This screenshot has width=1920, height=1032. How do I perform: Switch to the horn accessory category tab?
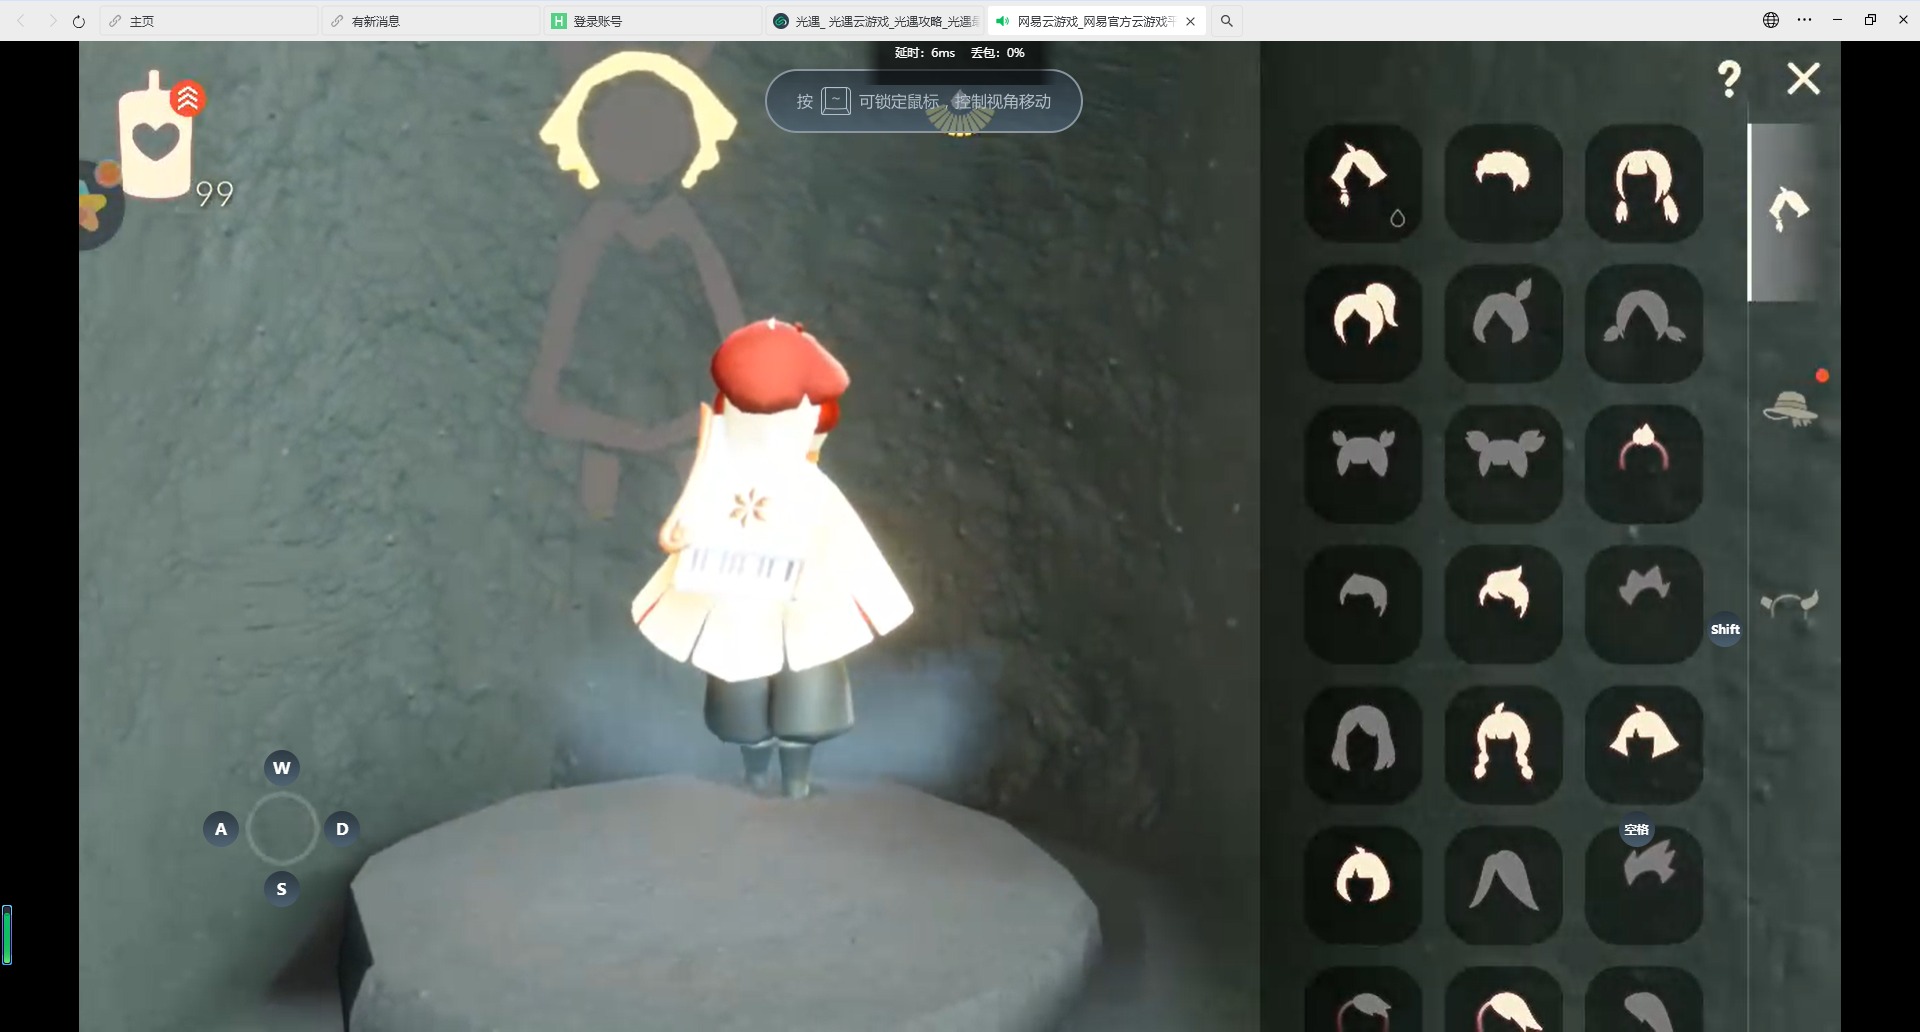[x=1789, y=604]
